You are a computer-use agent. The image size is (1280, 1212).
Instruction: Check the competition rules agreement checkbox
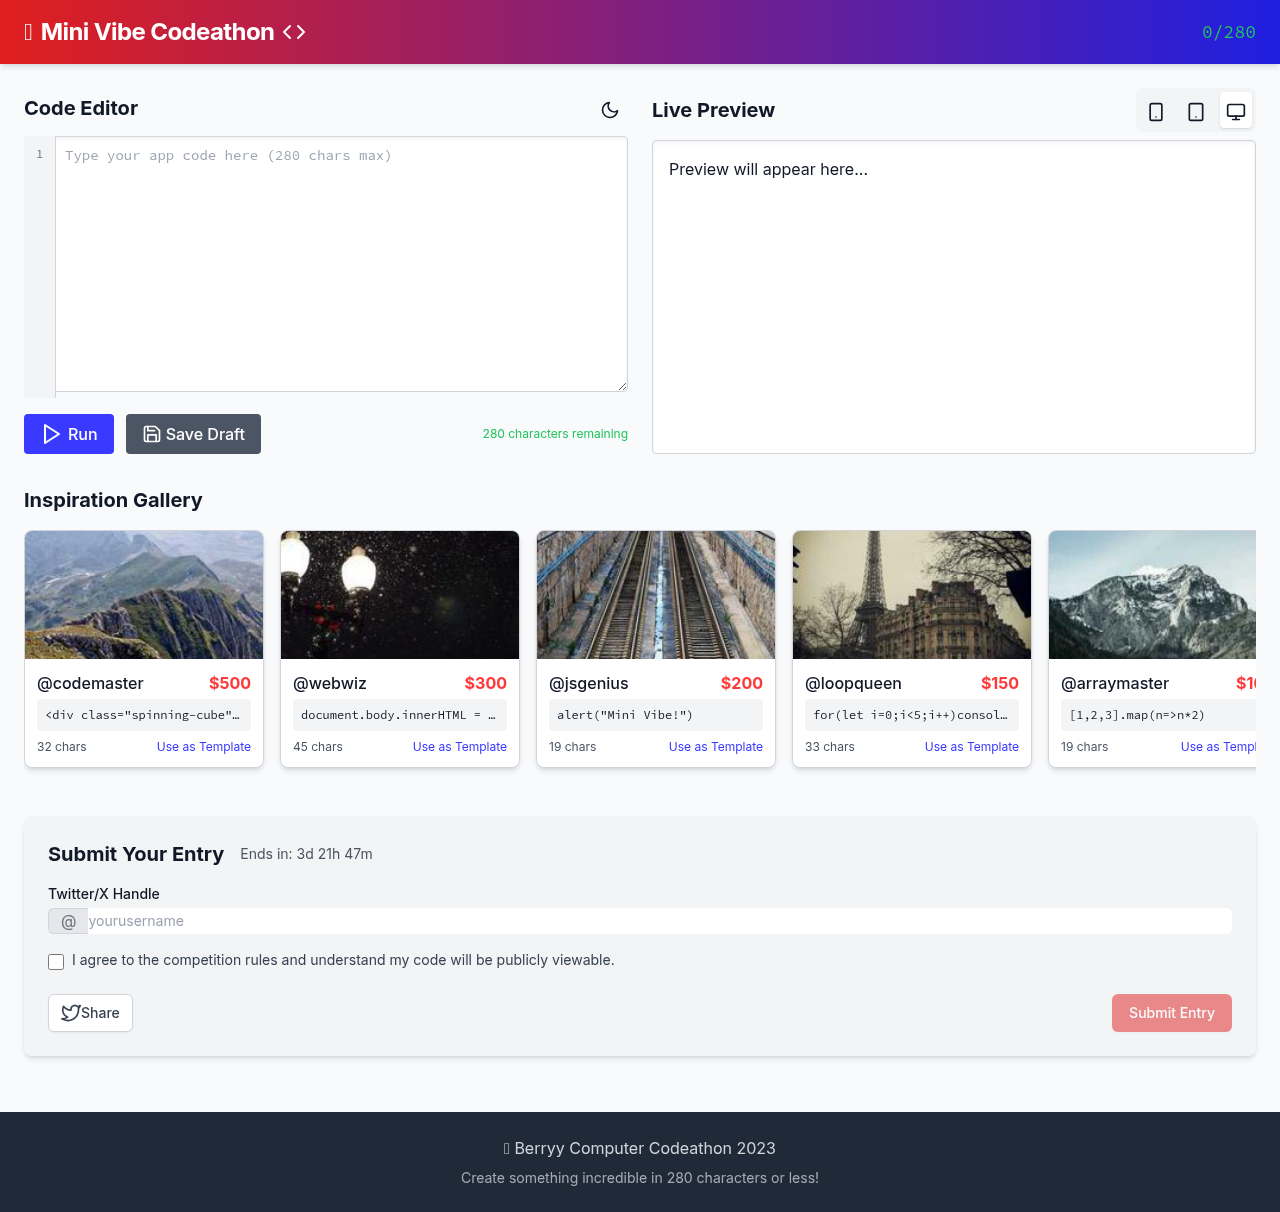56,962
